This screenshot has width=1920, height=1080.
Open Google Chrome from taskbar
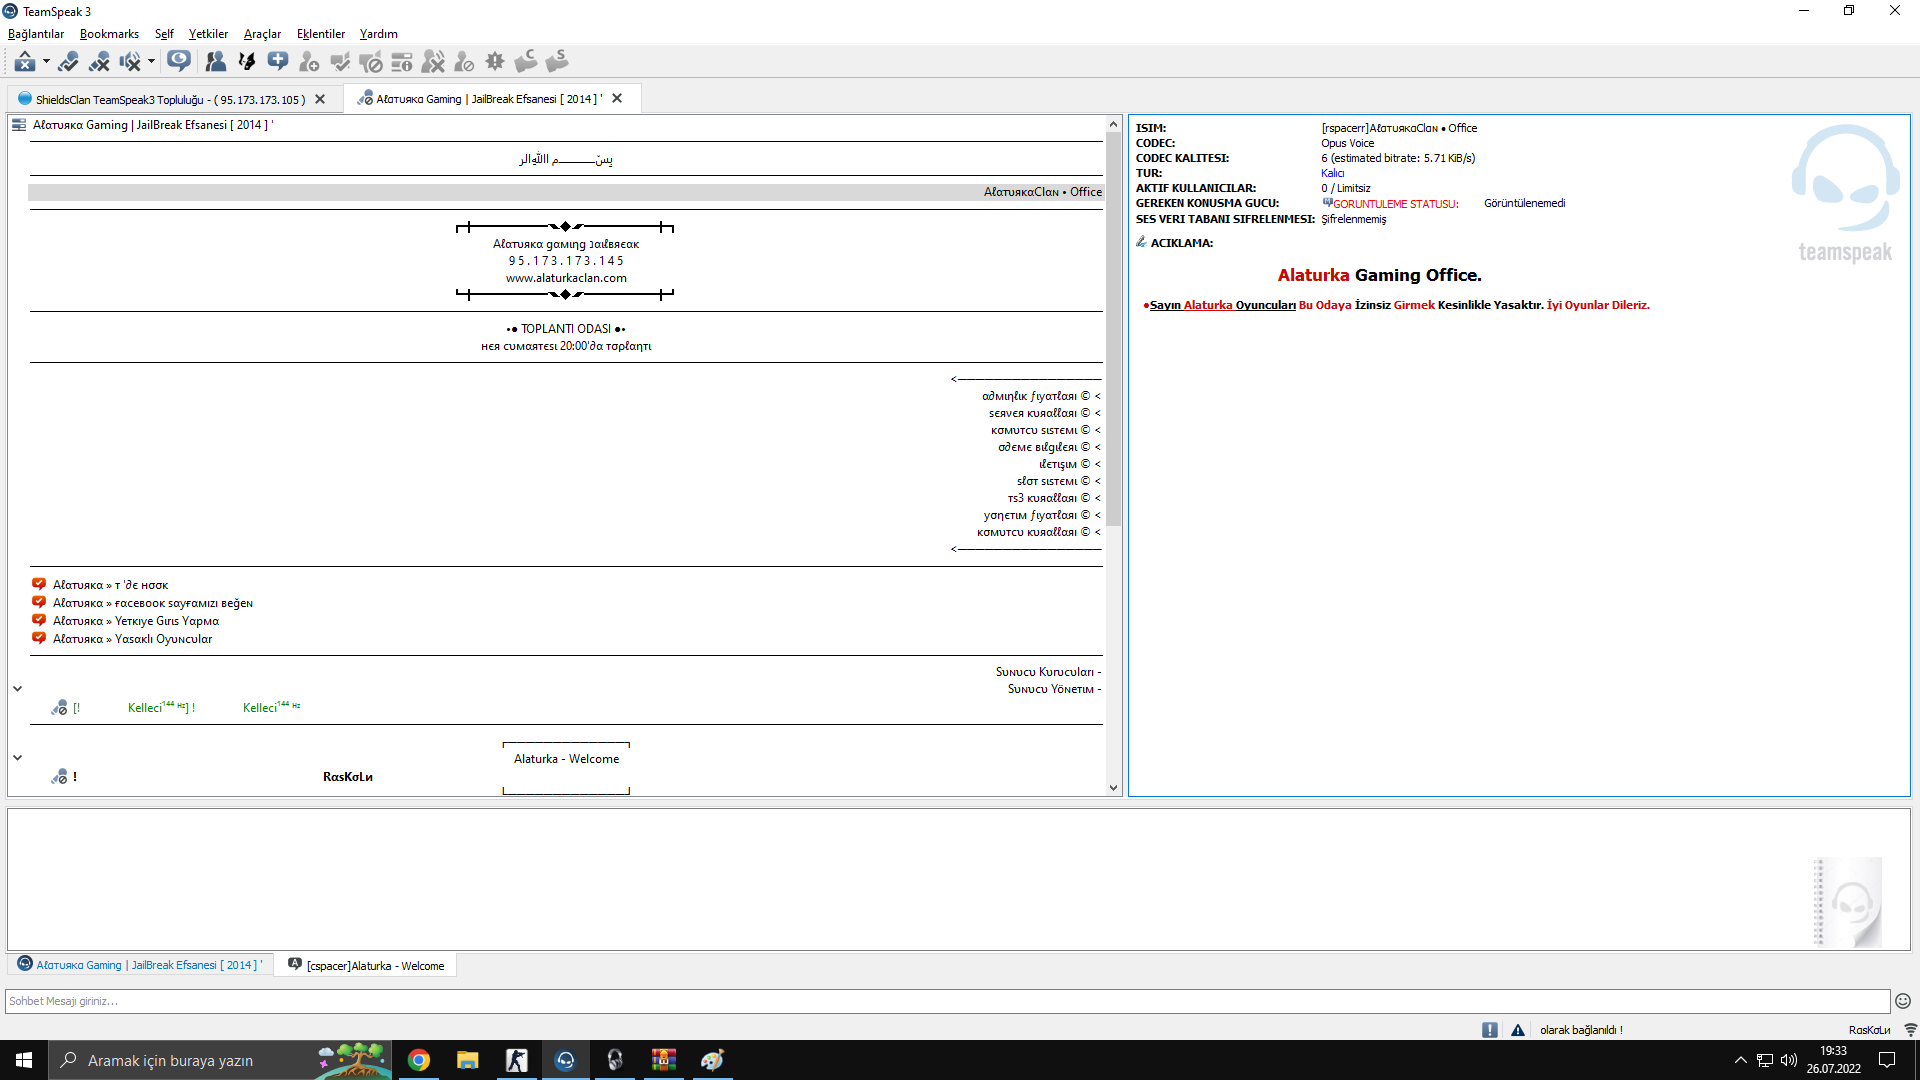click(x=419, y=1060)
